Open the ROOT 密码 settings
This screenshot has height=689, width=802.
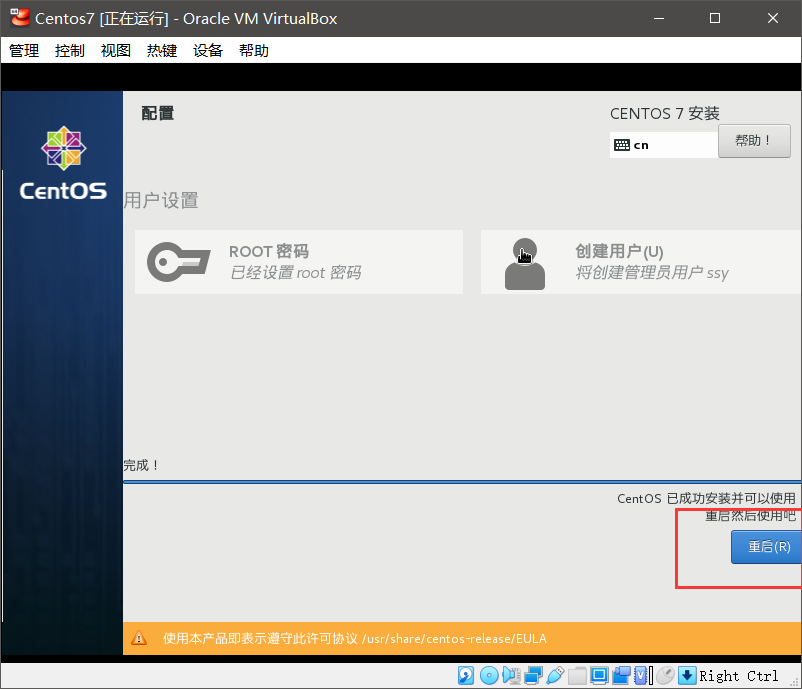tap(299, 262)
